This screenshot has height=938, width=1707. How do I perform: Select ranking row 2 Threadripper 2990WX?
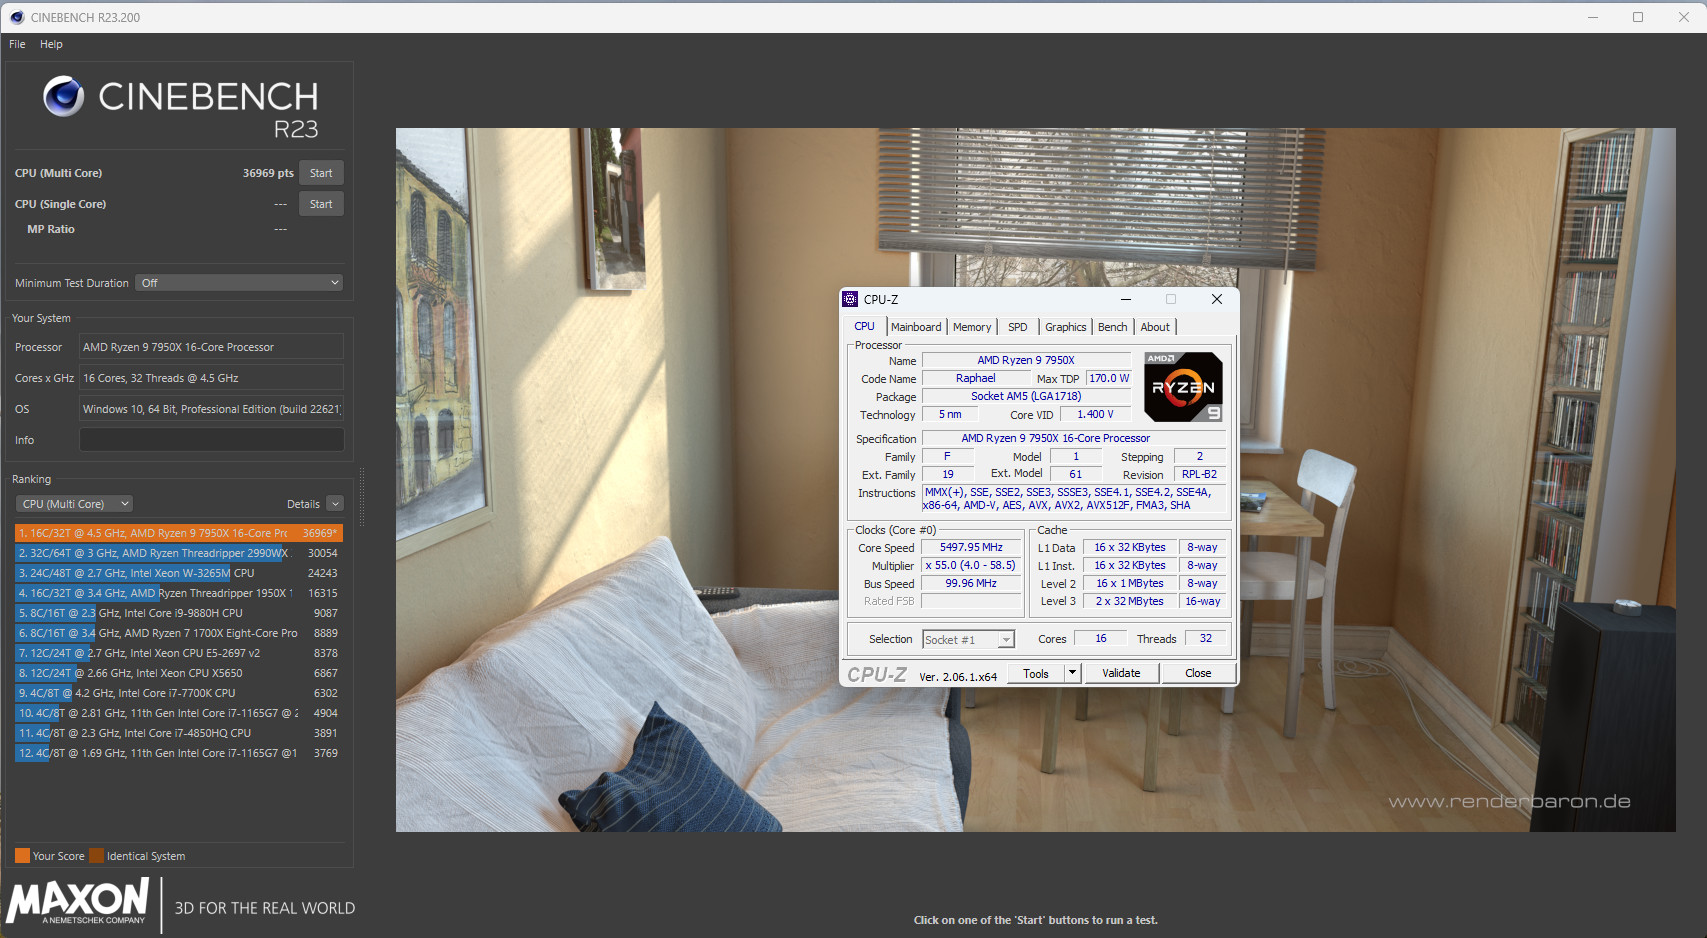178,553
